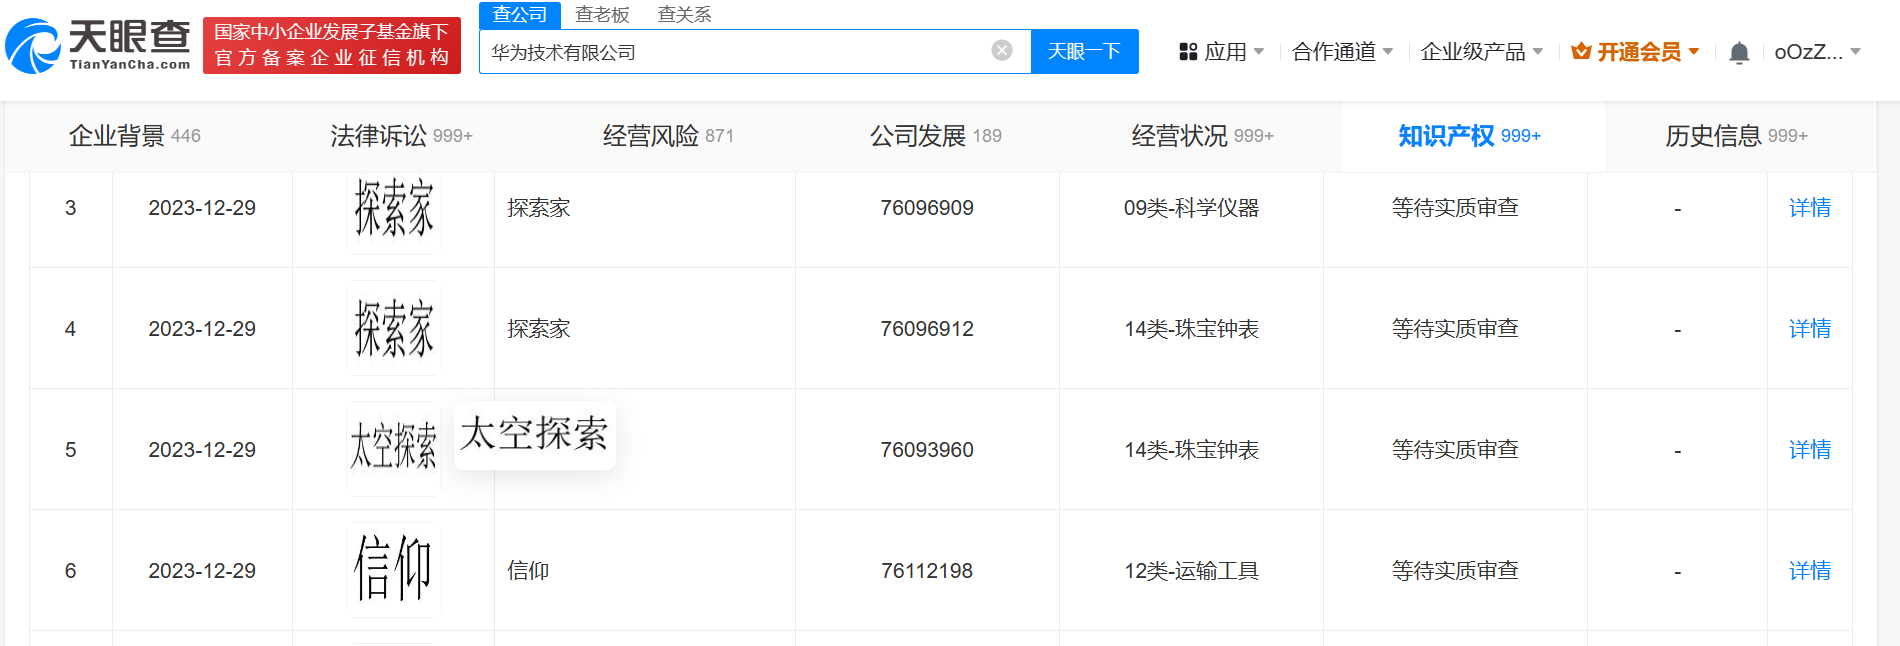Image resolution: width=1900 pixels, height=646 pixels.
Task: Click the red 国家中小企业发展子基金 banner
Action: pyautogui.click(x=332, y=45)
